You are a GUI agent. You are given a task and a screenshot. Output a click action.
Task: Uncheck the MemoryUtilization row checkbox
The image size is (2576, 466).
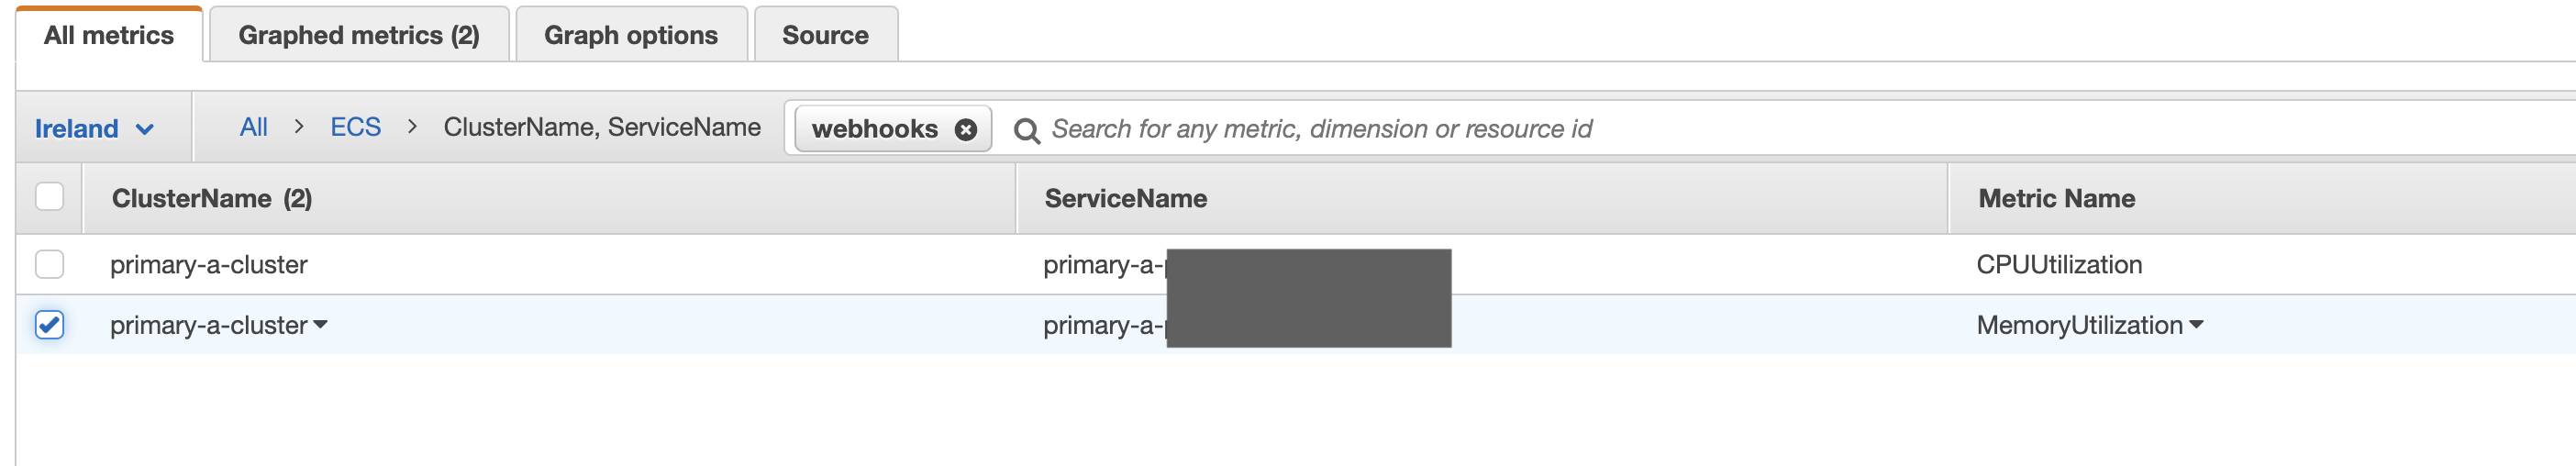49,325
